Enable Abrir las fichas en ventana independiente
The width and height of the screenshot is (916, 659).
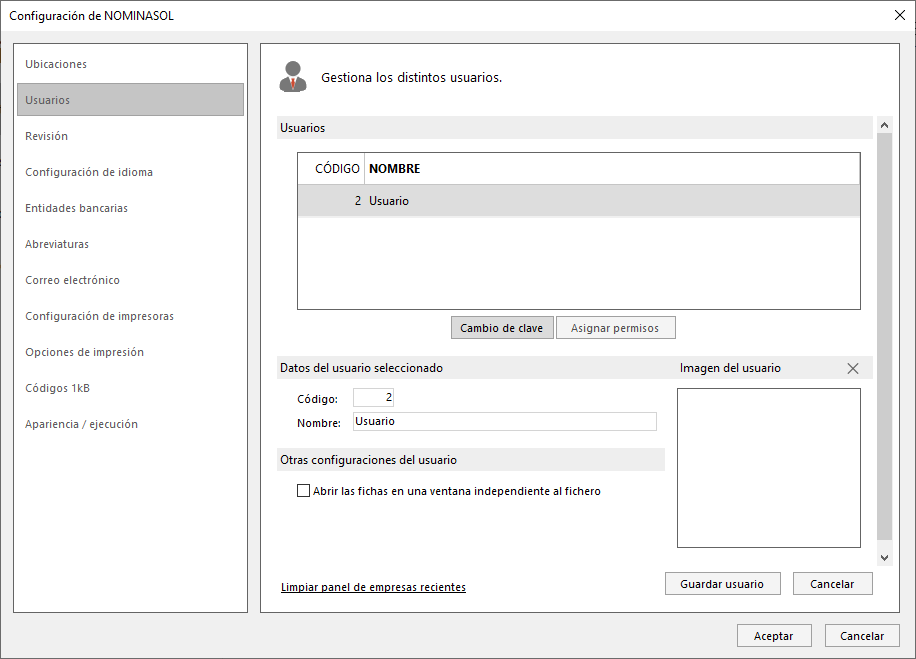303,491
